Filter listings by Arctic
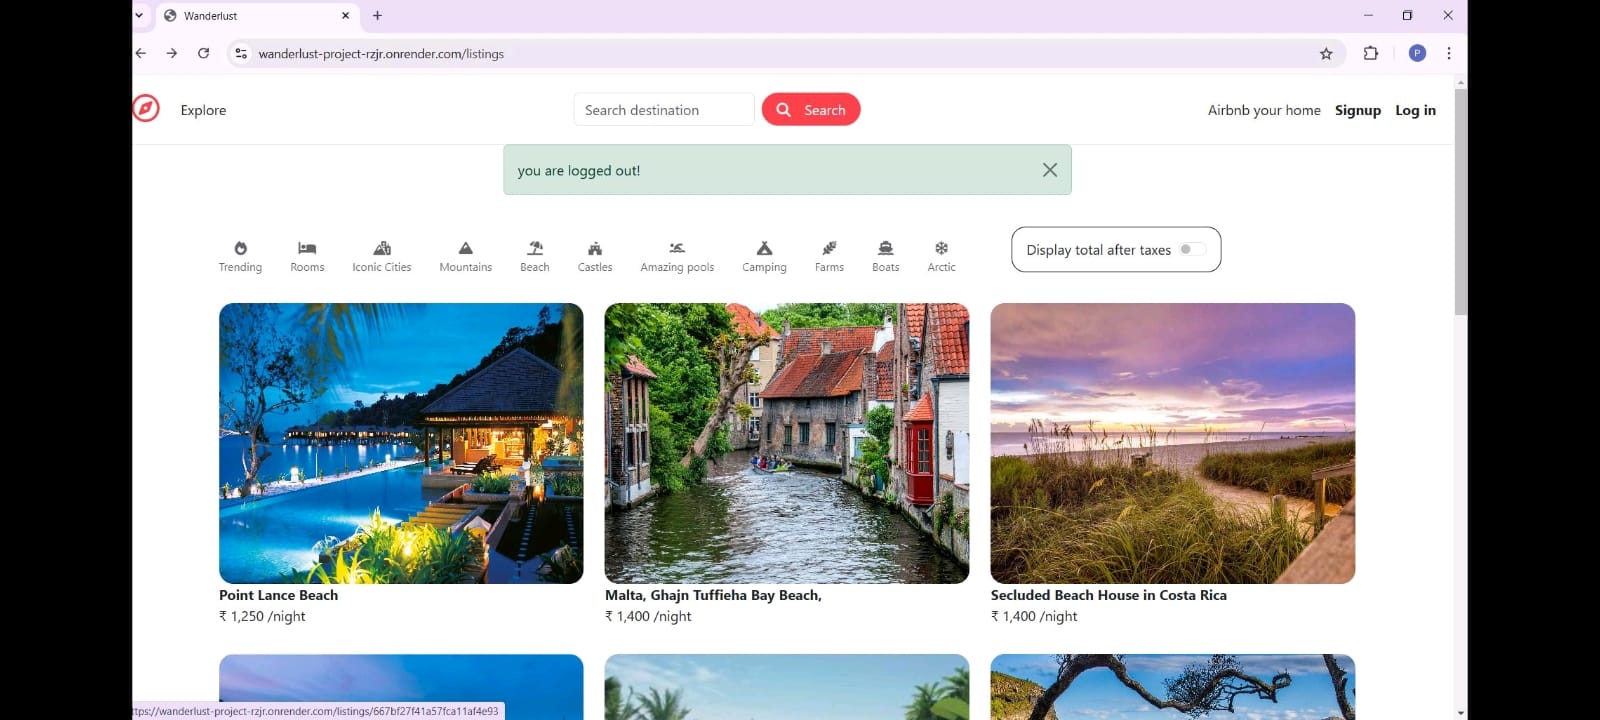The height and width of the screenshot is (720, 1600). (x=941, y=257)
